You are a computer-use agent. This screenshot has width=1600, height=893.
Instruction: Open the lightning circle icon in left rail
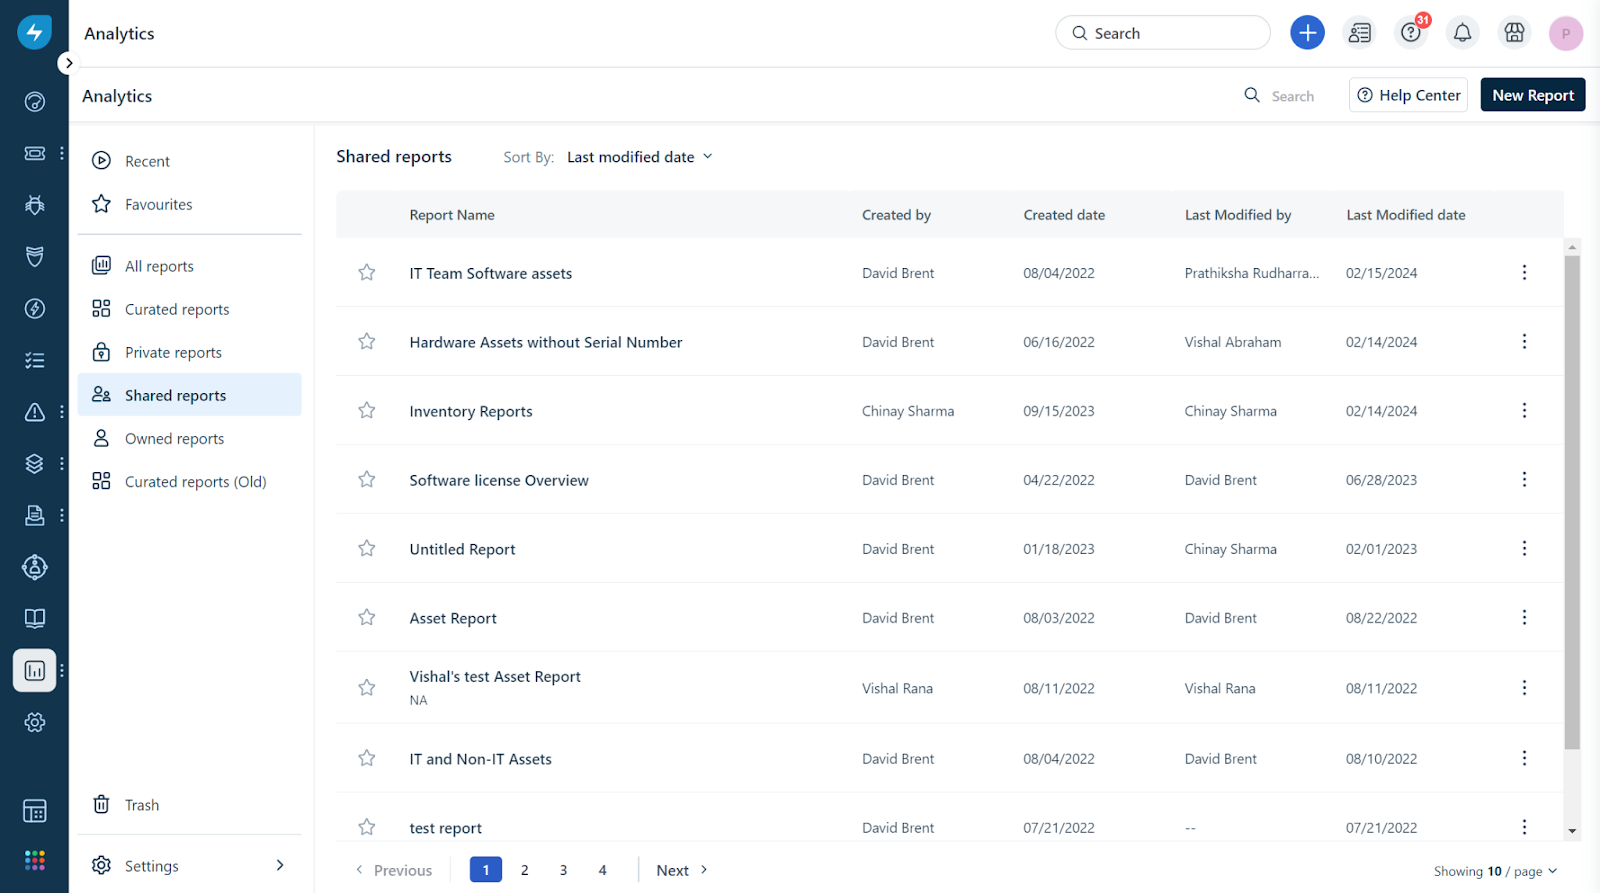point(35,308)
